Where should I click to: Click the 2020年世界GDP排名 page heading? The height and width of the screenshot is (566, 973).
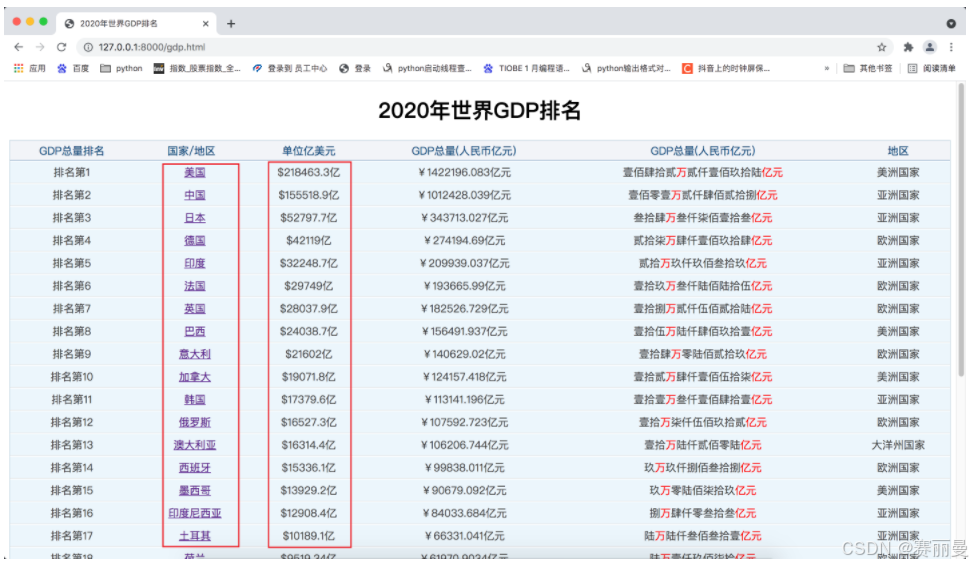(480, 111)
